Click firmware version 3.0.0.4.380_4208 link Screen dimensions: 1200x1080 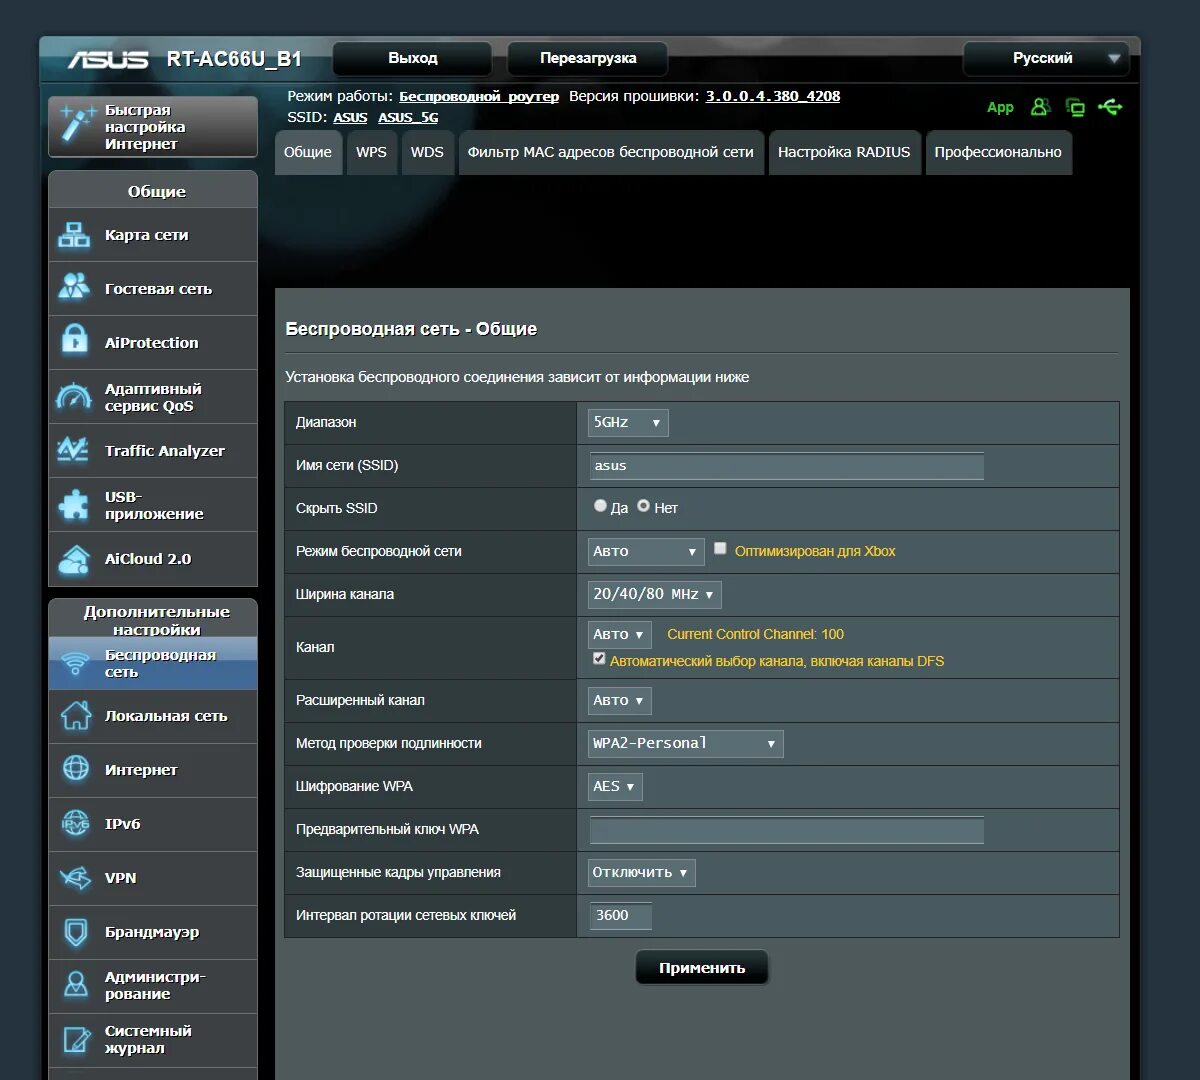773,97
